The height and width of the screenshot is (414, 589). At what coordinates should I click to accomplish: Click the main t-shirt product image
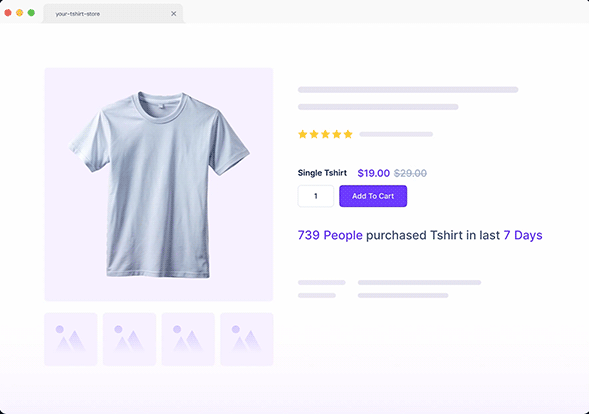(159, 184)
